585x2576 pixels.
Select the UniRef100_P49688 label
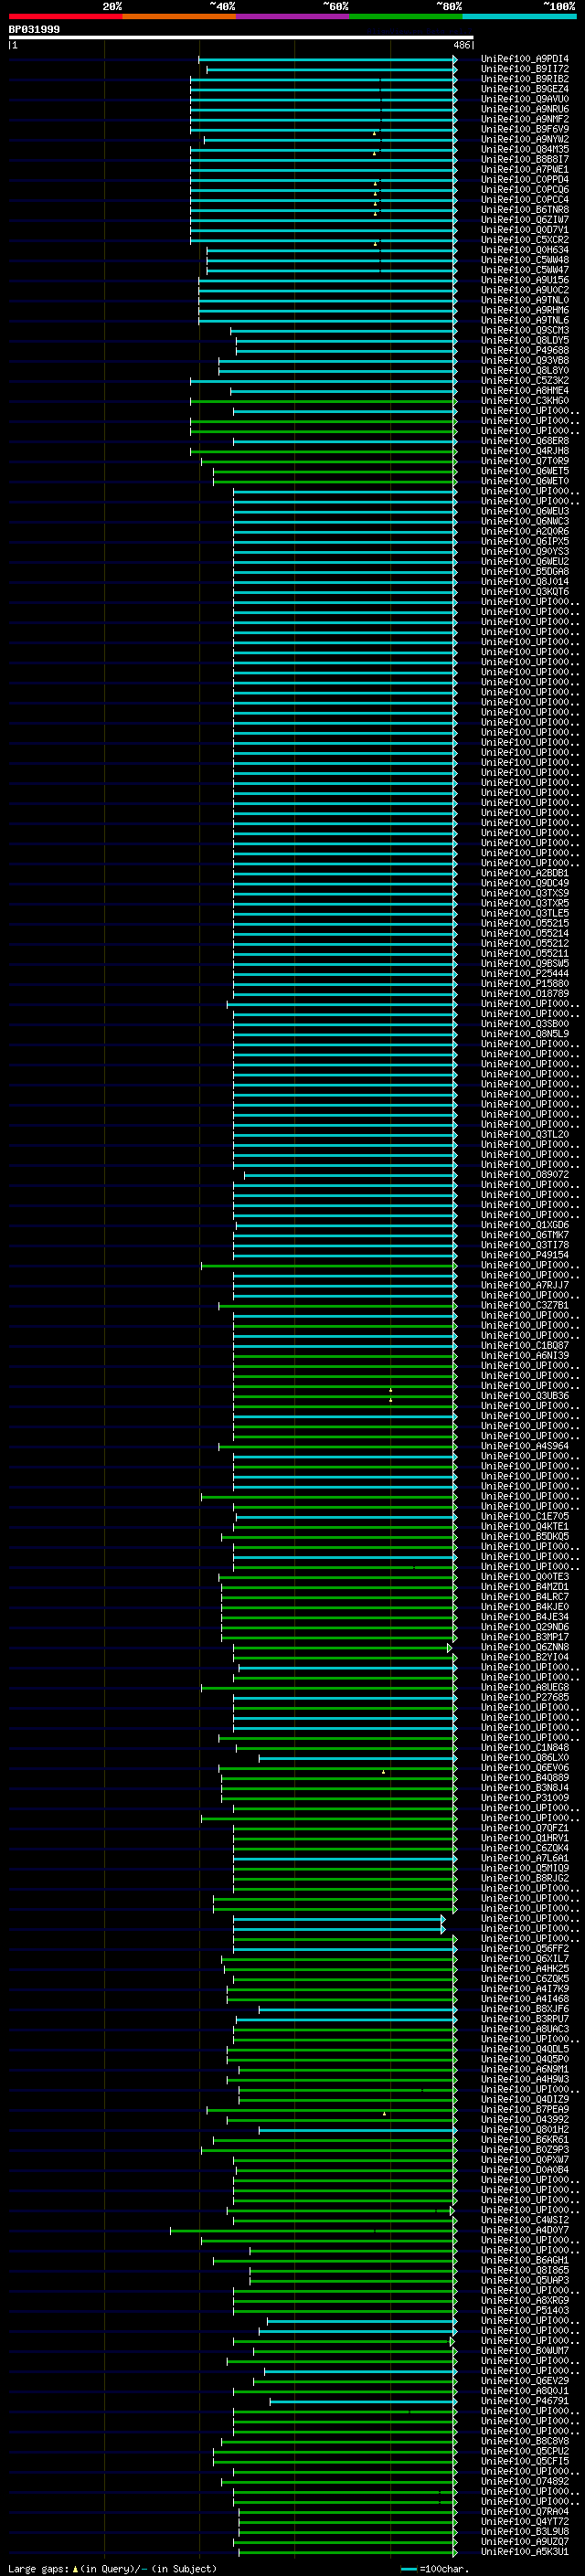pyautogui.click(x=525, y=351)
